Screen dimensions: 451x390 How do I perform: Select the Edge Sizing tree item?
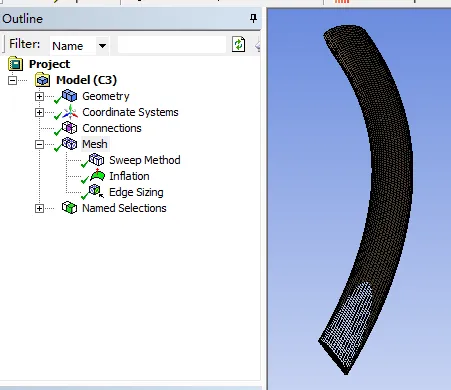(x=136, y=192)
